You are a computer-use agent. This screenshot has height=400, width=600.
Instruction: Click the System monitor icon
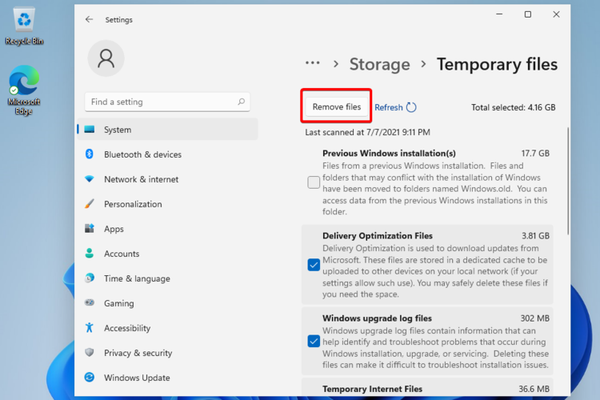click(x=90, y=129)
